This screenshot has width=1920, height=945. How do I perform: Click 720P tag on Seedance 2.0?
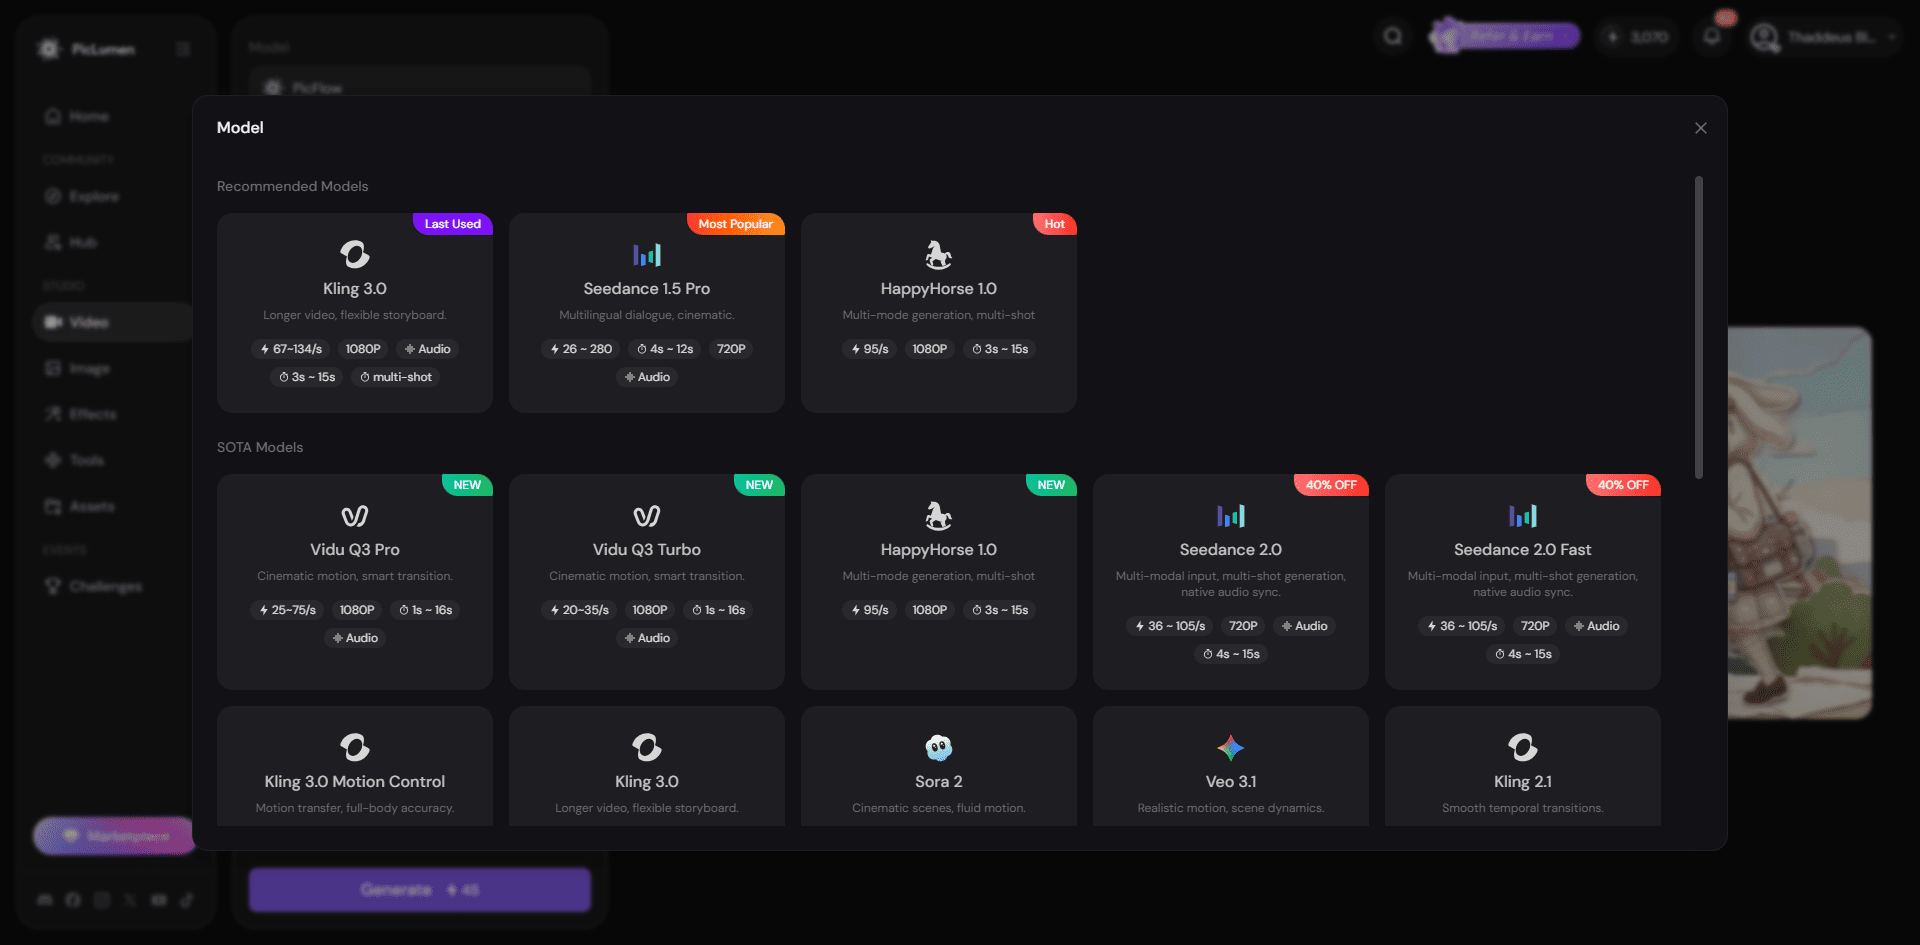click(1243, 626)
